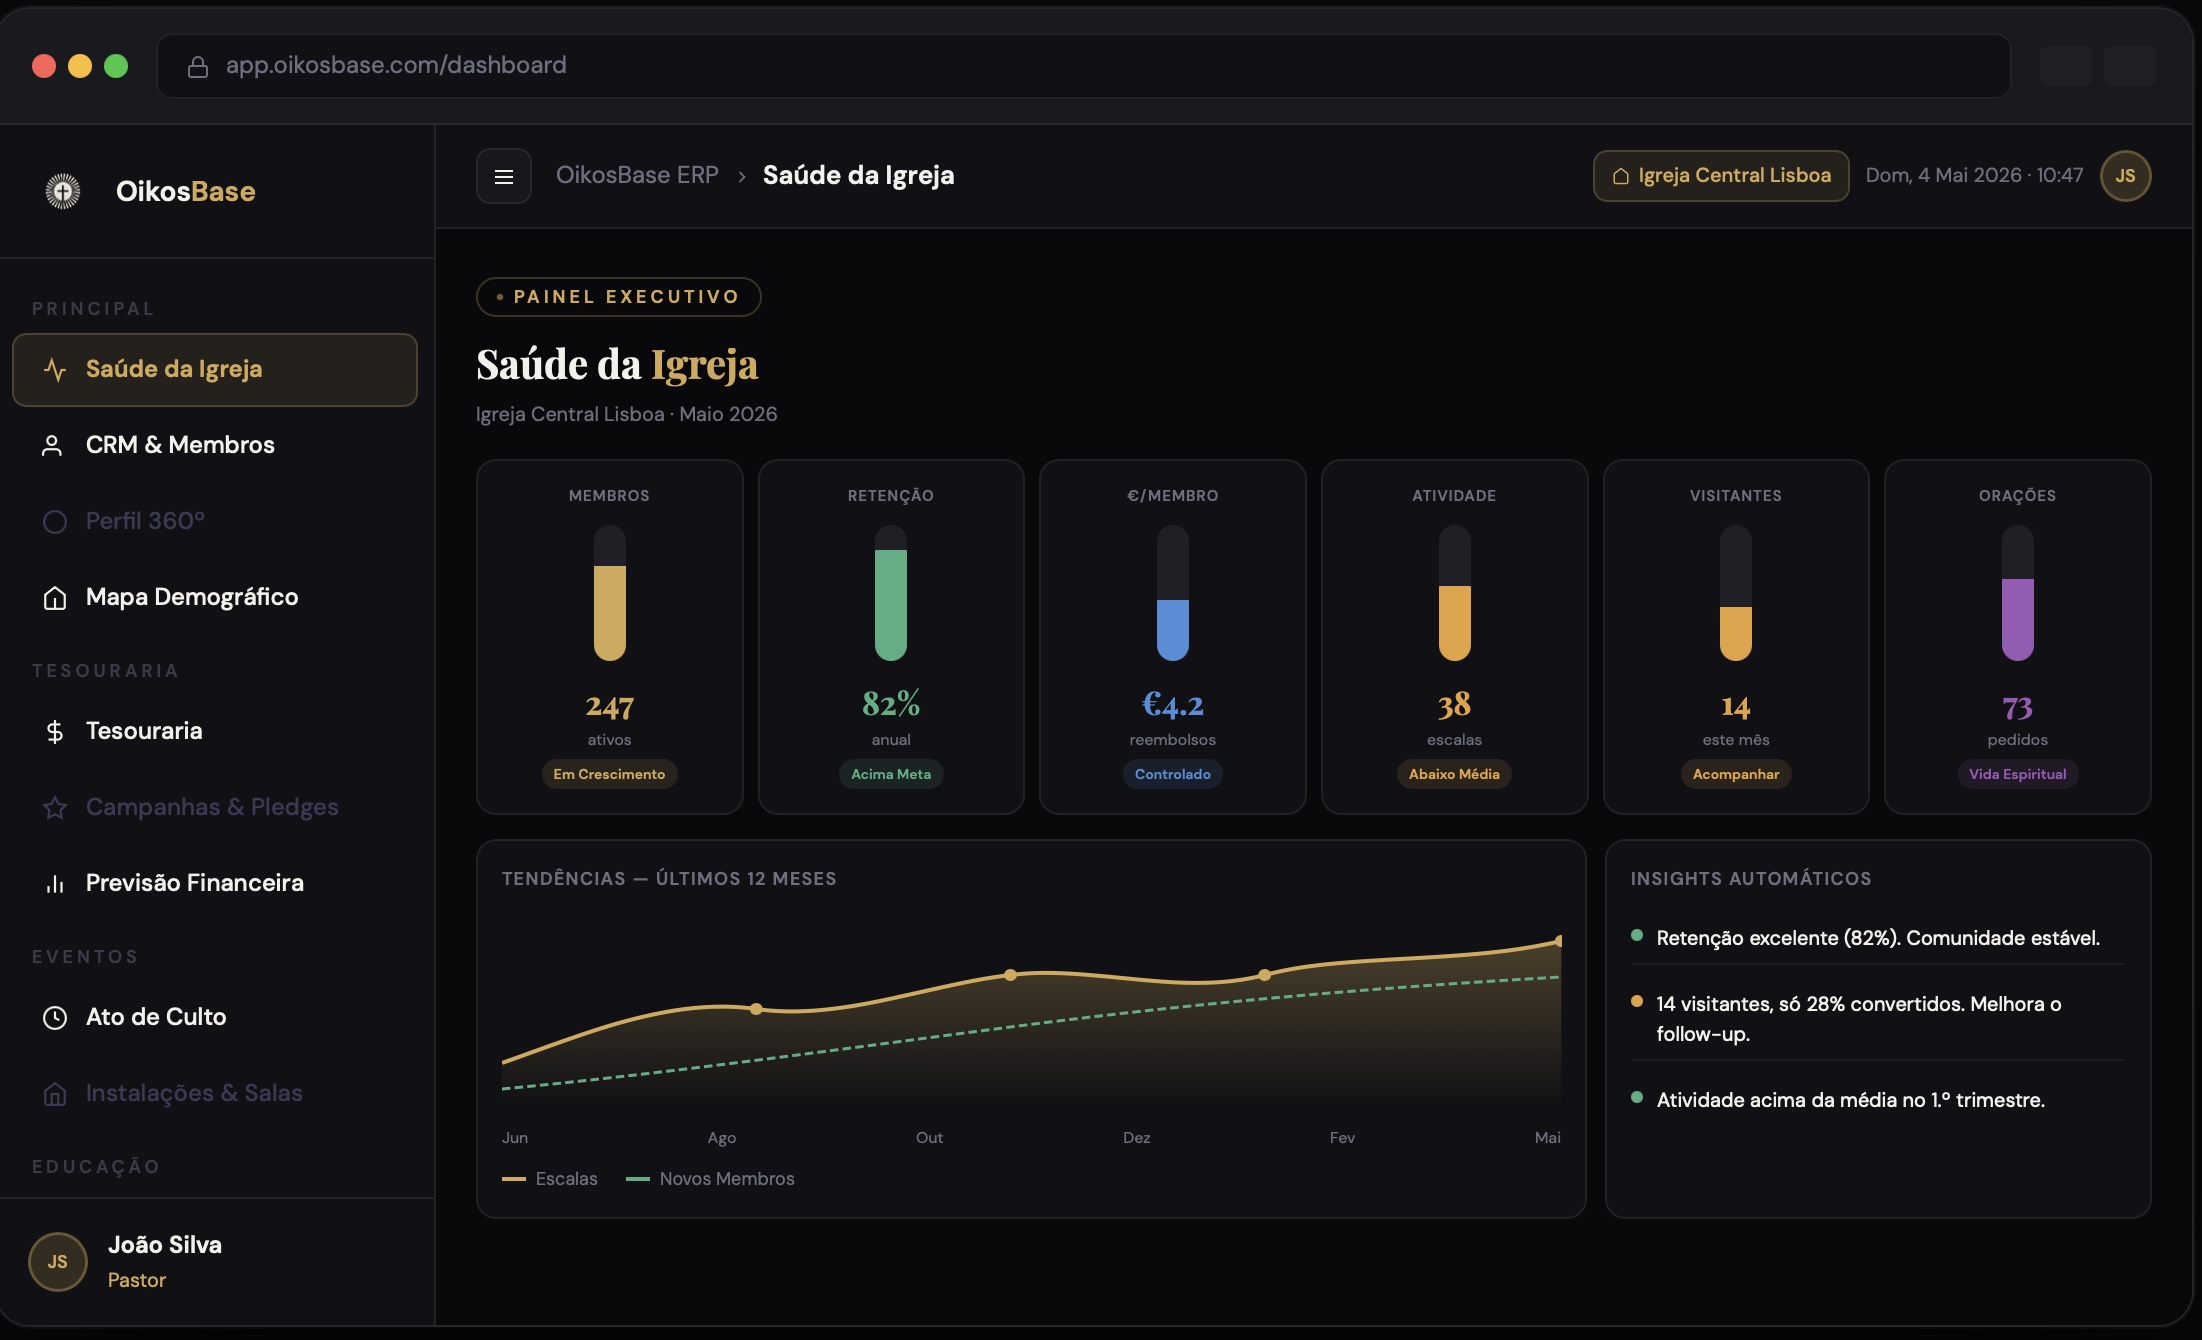The height and width of the screenshot is (1340, 2202).
Task: Open Mapa Demográfico page
Action: tap(214, 597)
